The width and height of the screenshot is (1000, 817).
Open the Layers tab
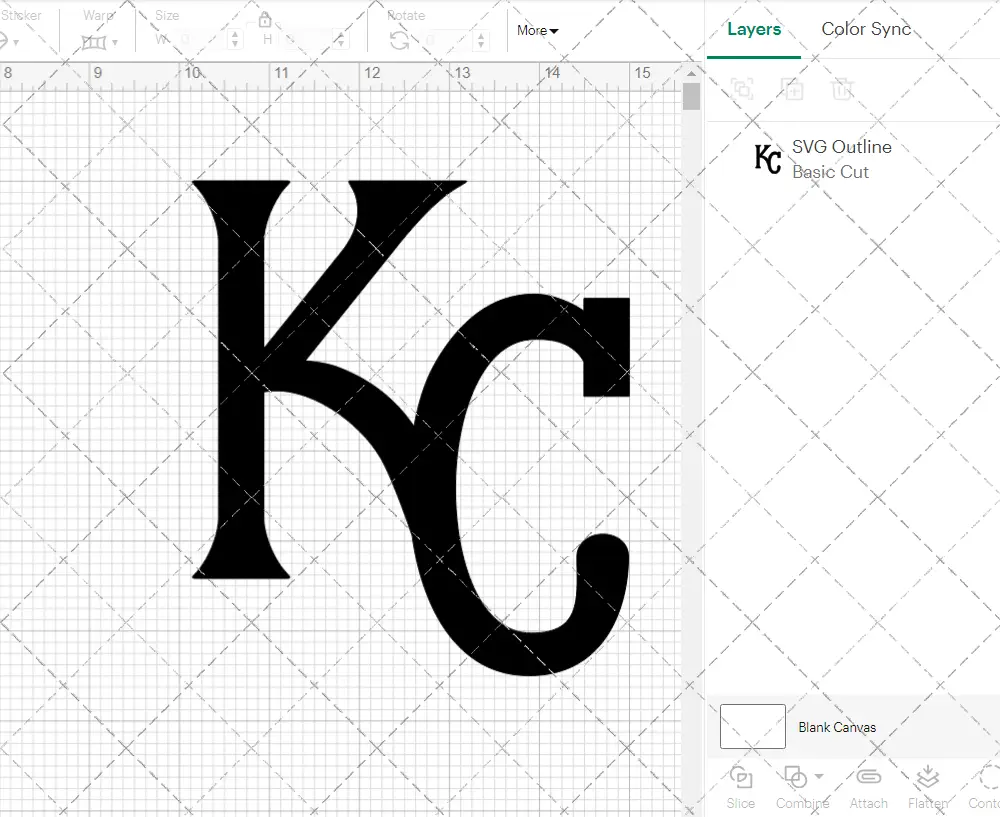click(x=754, y=29)
